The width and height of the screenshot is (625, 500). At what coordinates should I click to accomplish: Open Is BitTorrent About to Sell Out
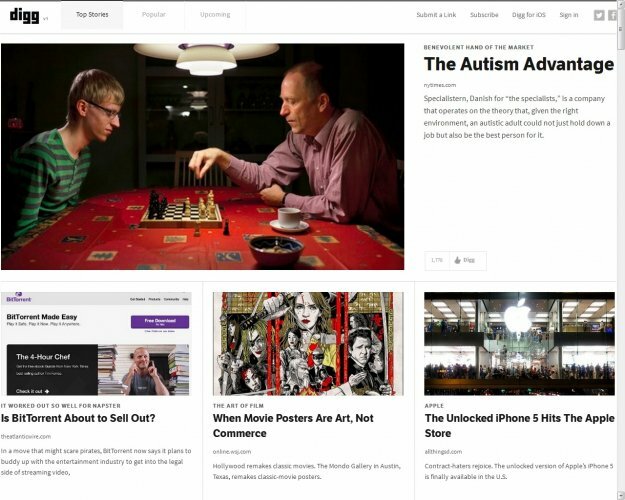coord(78,418)
